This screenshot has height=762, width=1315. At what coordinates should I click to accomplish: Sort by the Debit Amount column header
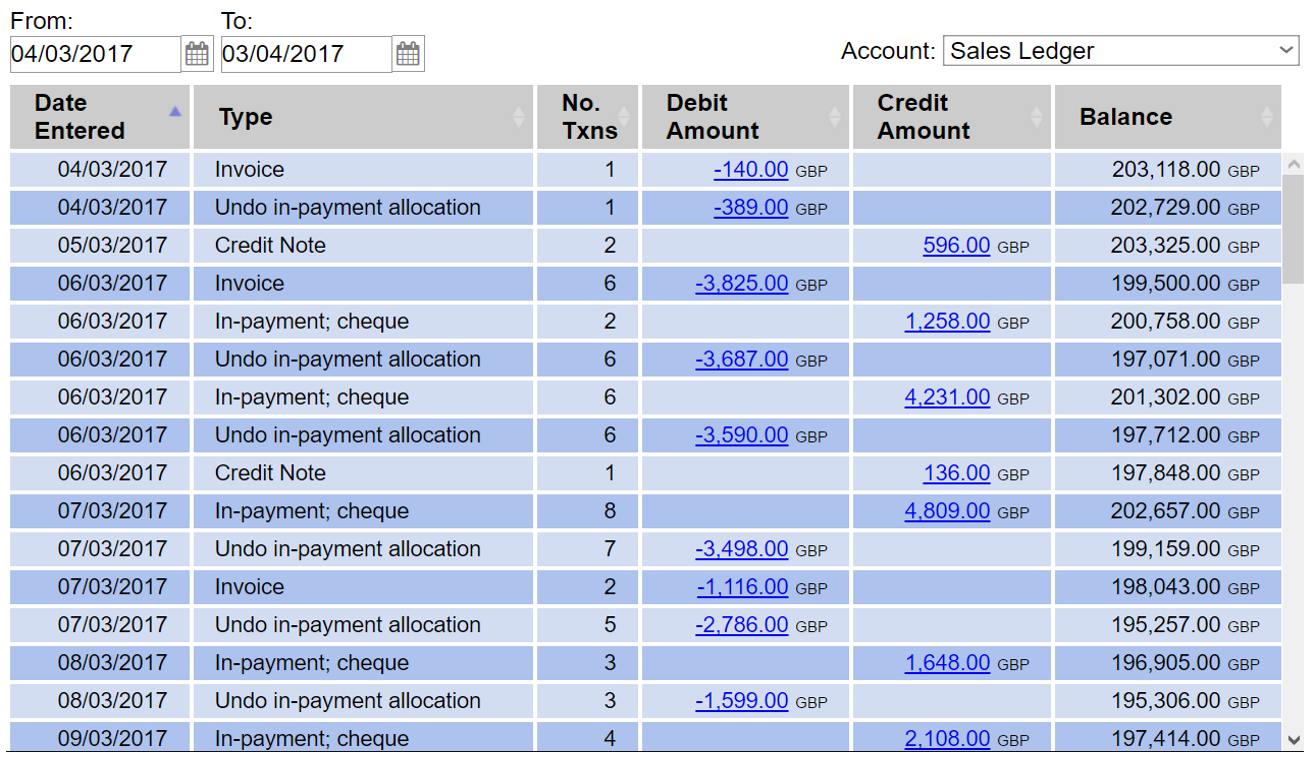745,117
